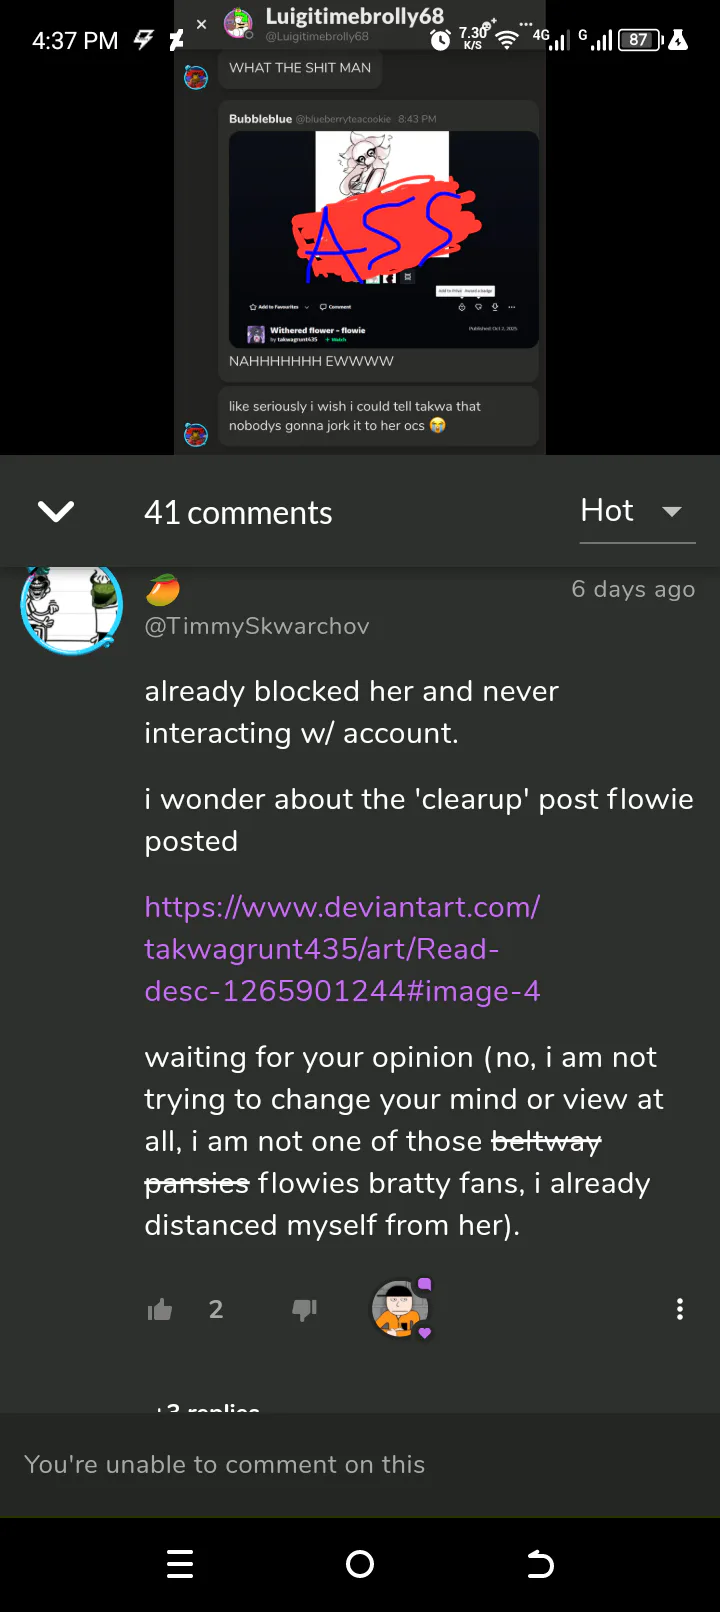
Task: Collapse the comments panel with chevron
Action: [56, 512]
